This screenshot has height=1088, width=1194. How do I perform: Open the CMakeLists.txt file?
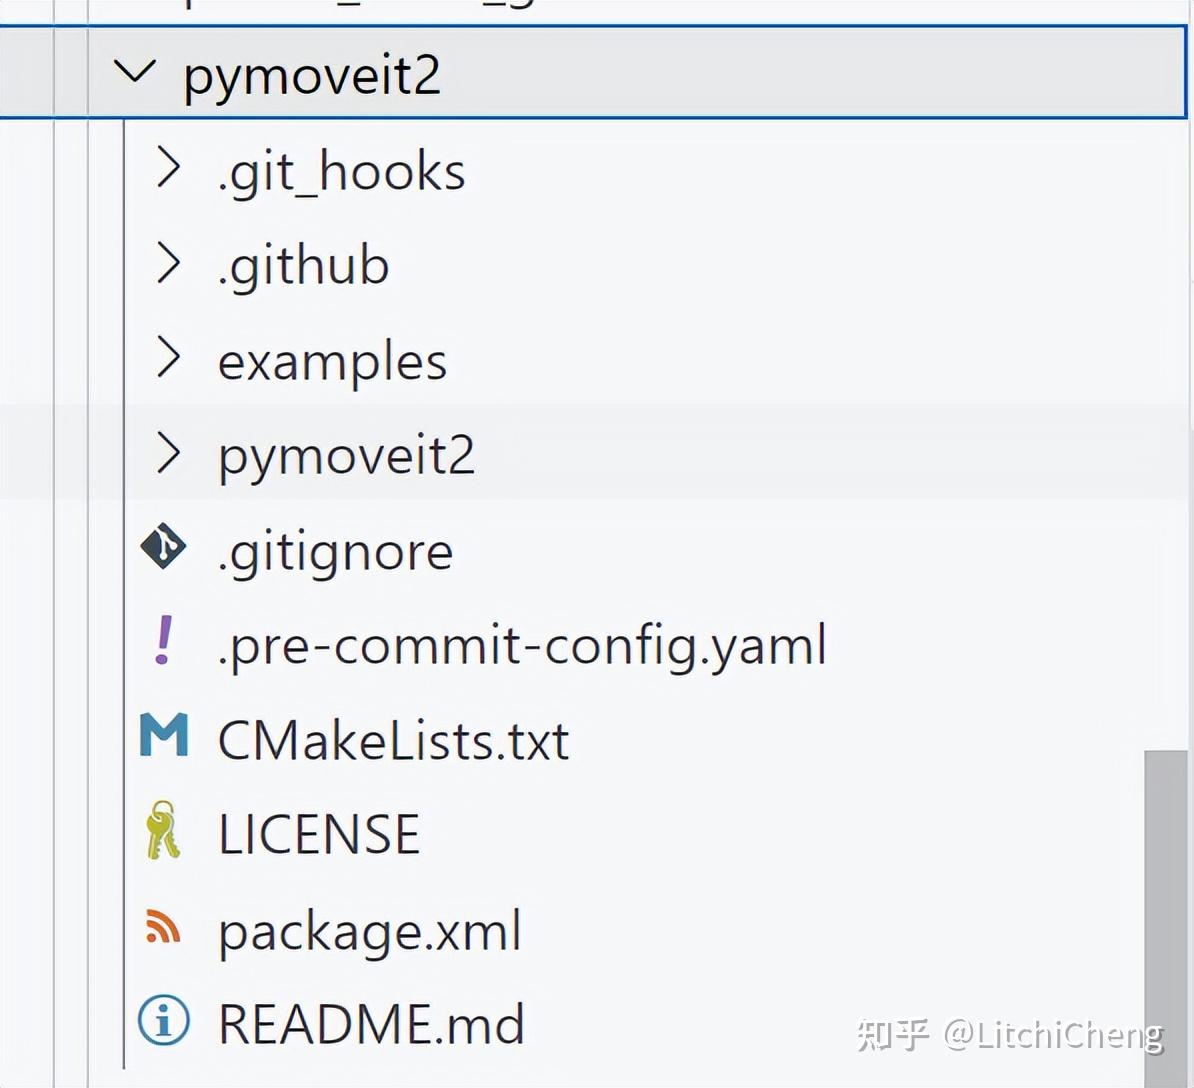392,740
